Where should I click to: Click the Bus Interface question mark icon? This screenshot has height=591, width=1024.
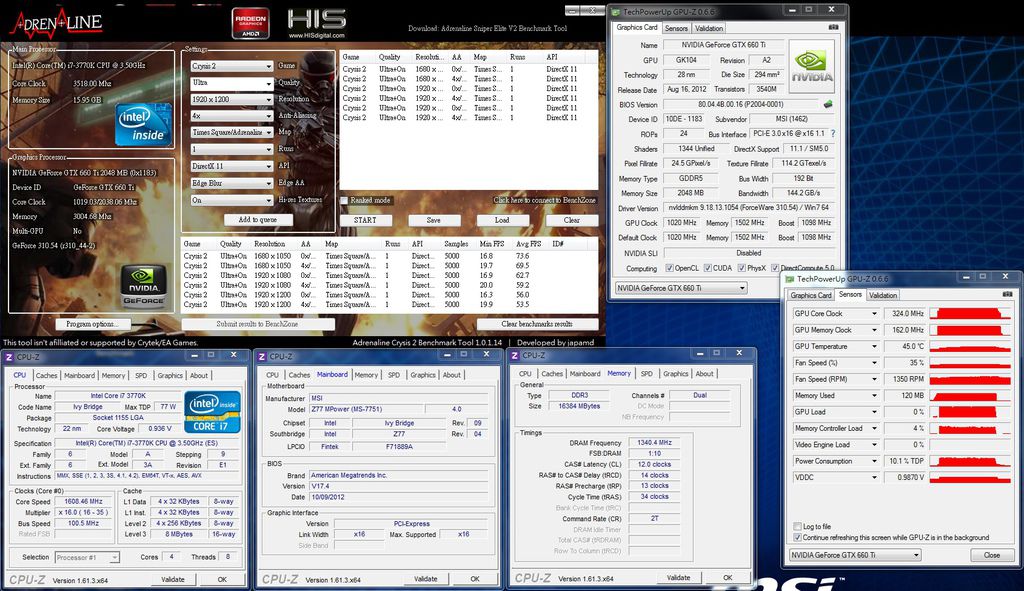833,133
